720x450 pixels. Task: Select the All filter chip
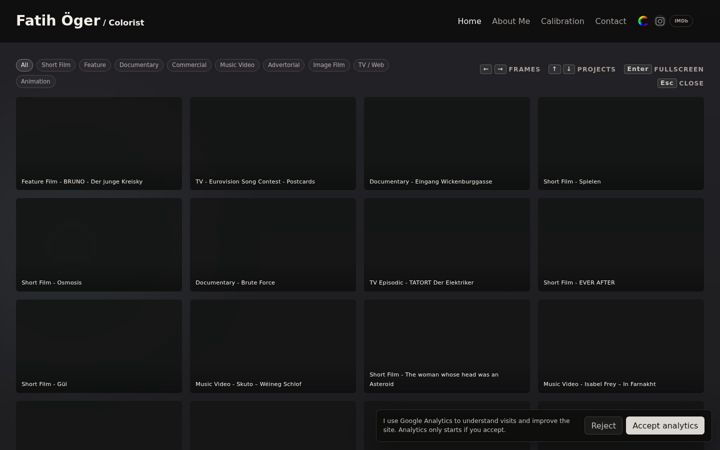coord(24,65)
